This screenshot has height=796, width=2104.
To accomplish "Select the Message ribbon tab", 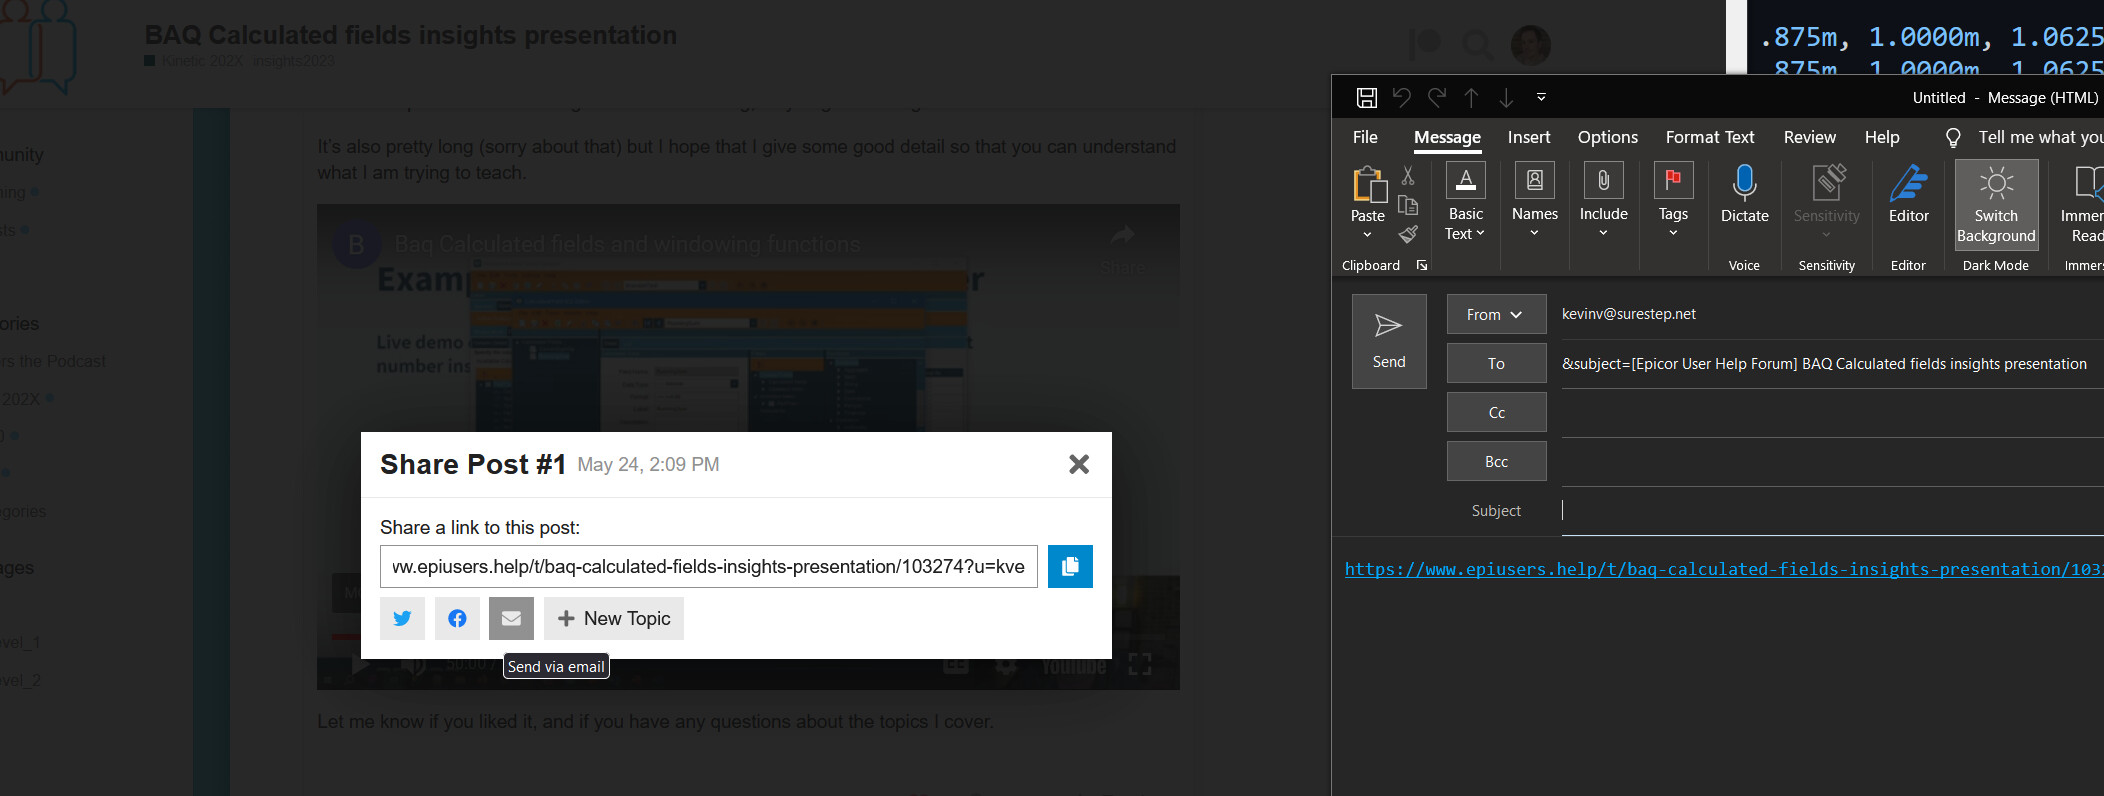I will pos(1447,137).
